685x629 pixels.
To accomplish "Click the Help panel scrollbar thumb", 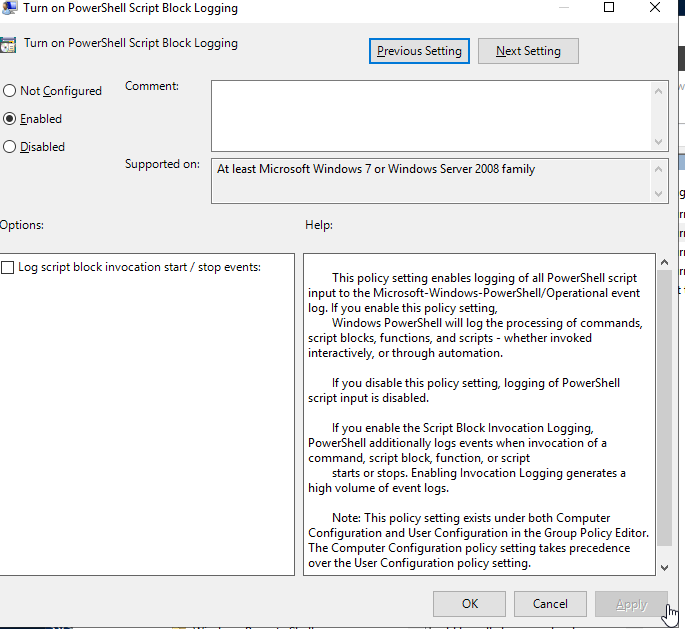I will [x=665, y=400].
